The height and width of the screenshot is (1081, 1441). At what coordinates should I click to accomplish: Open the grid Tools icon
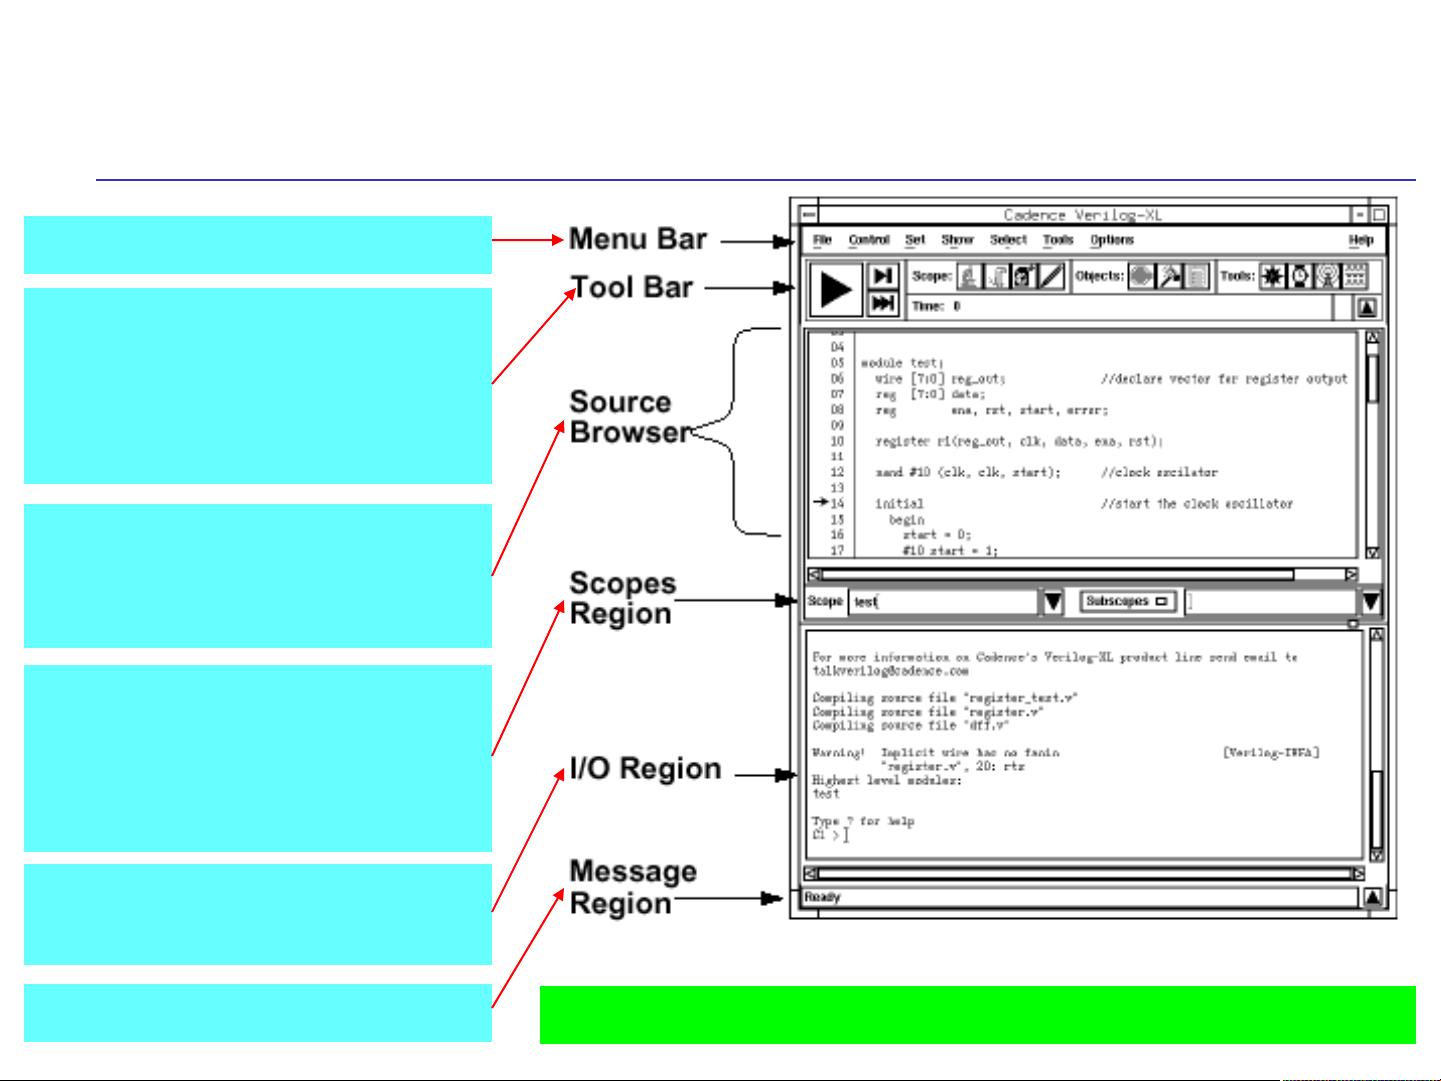[1354, 277]
